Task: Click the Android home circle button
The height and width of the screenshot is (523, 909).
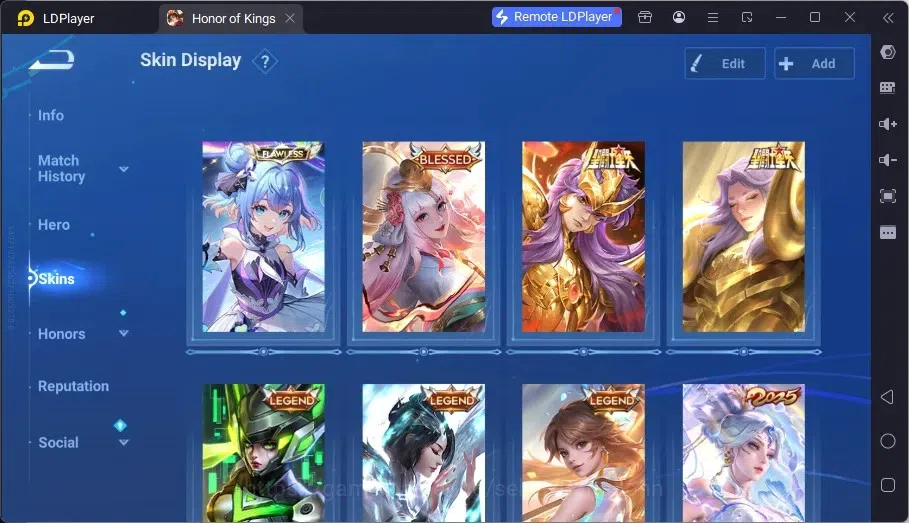Action: (x=888, y=441)
